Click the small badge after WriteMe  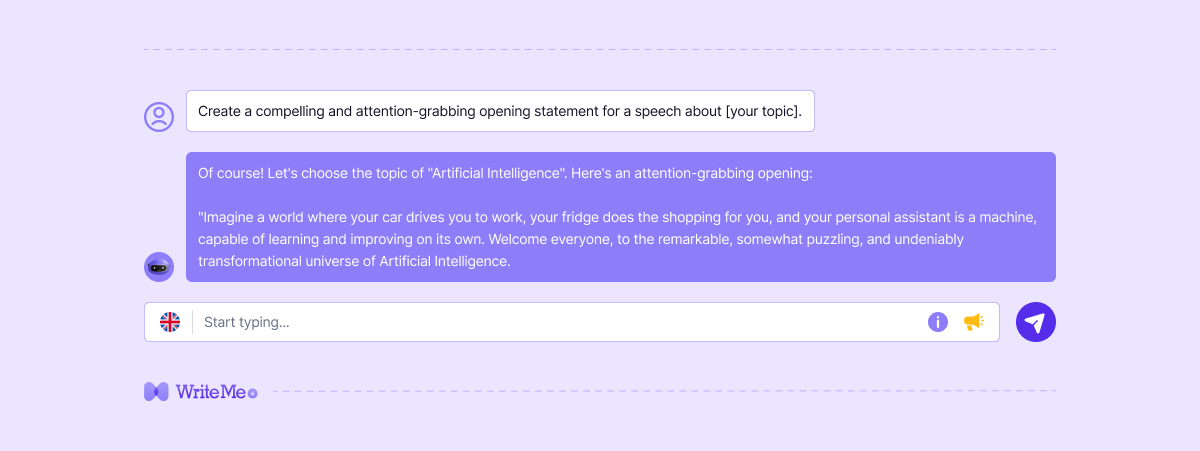click(253, 394)
